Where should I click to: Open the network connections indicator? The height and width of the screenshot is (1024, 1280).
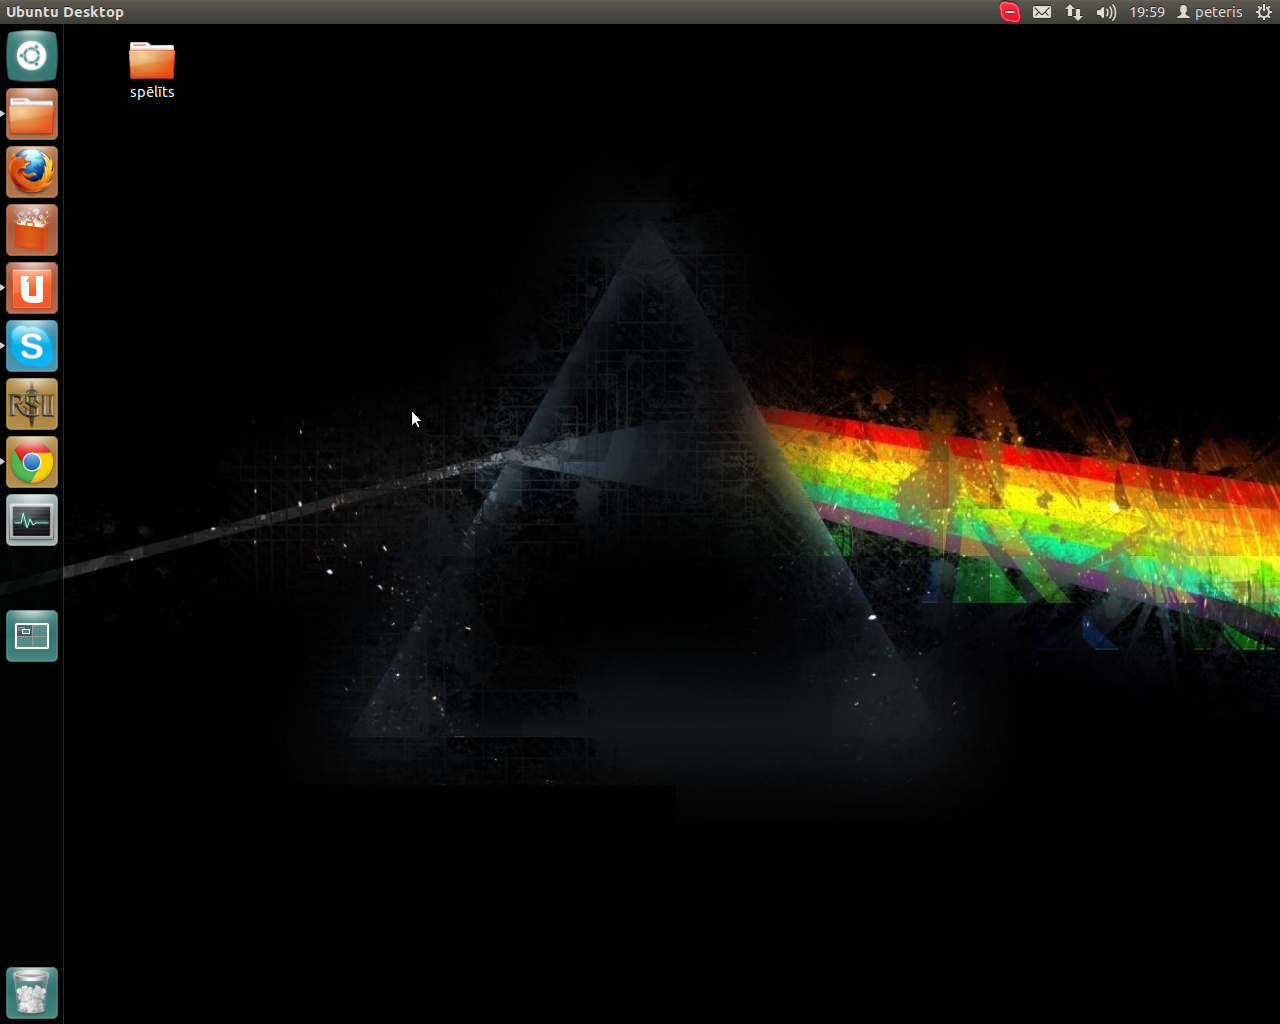[x=1074, y=12]
